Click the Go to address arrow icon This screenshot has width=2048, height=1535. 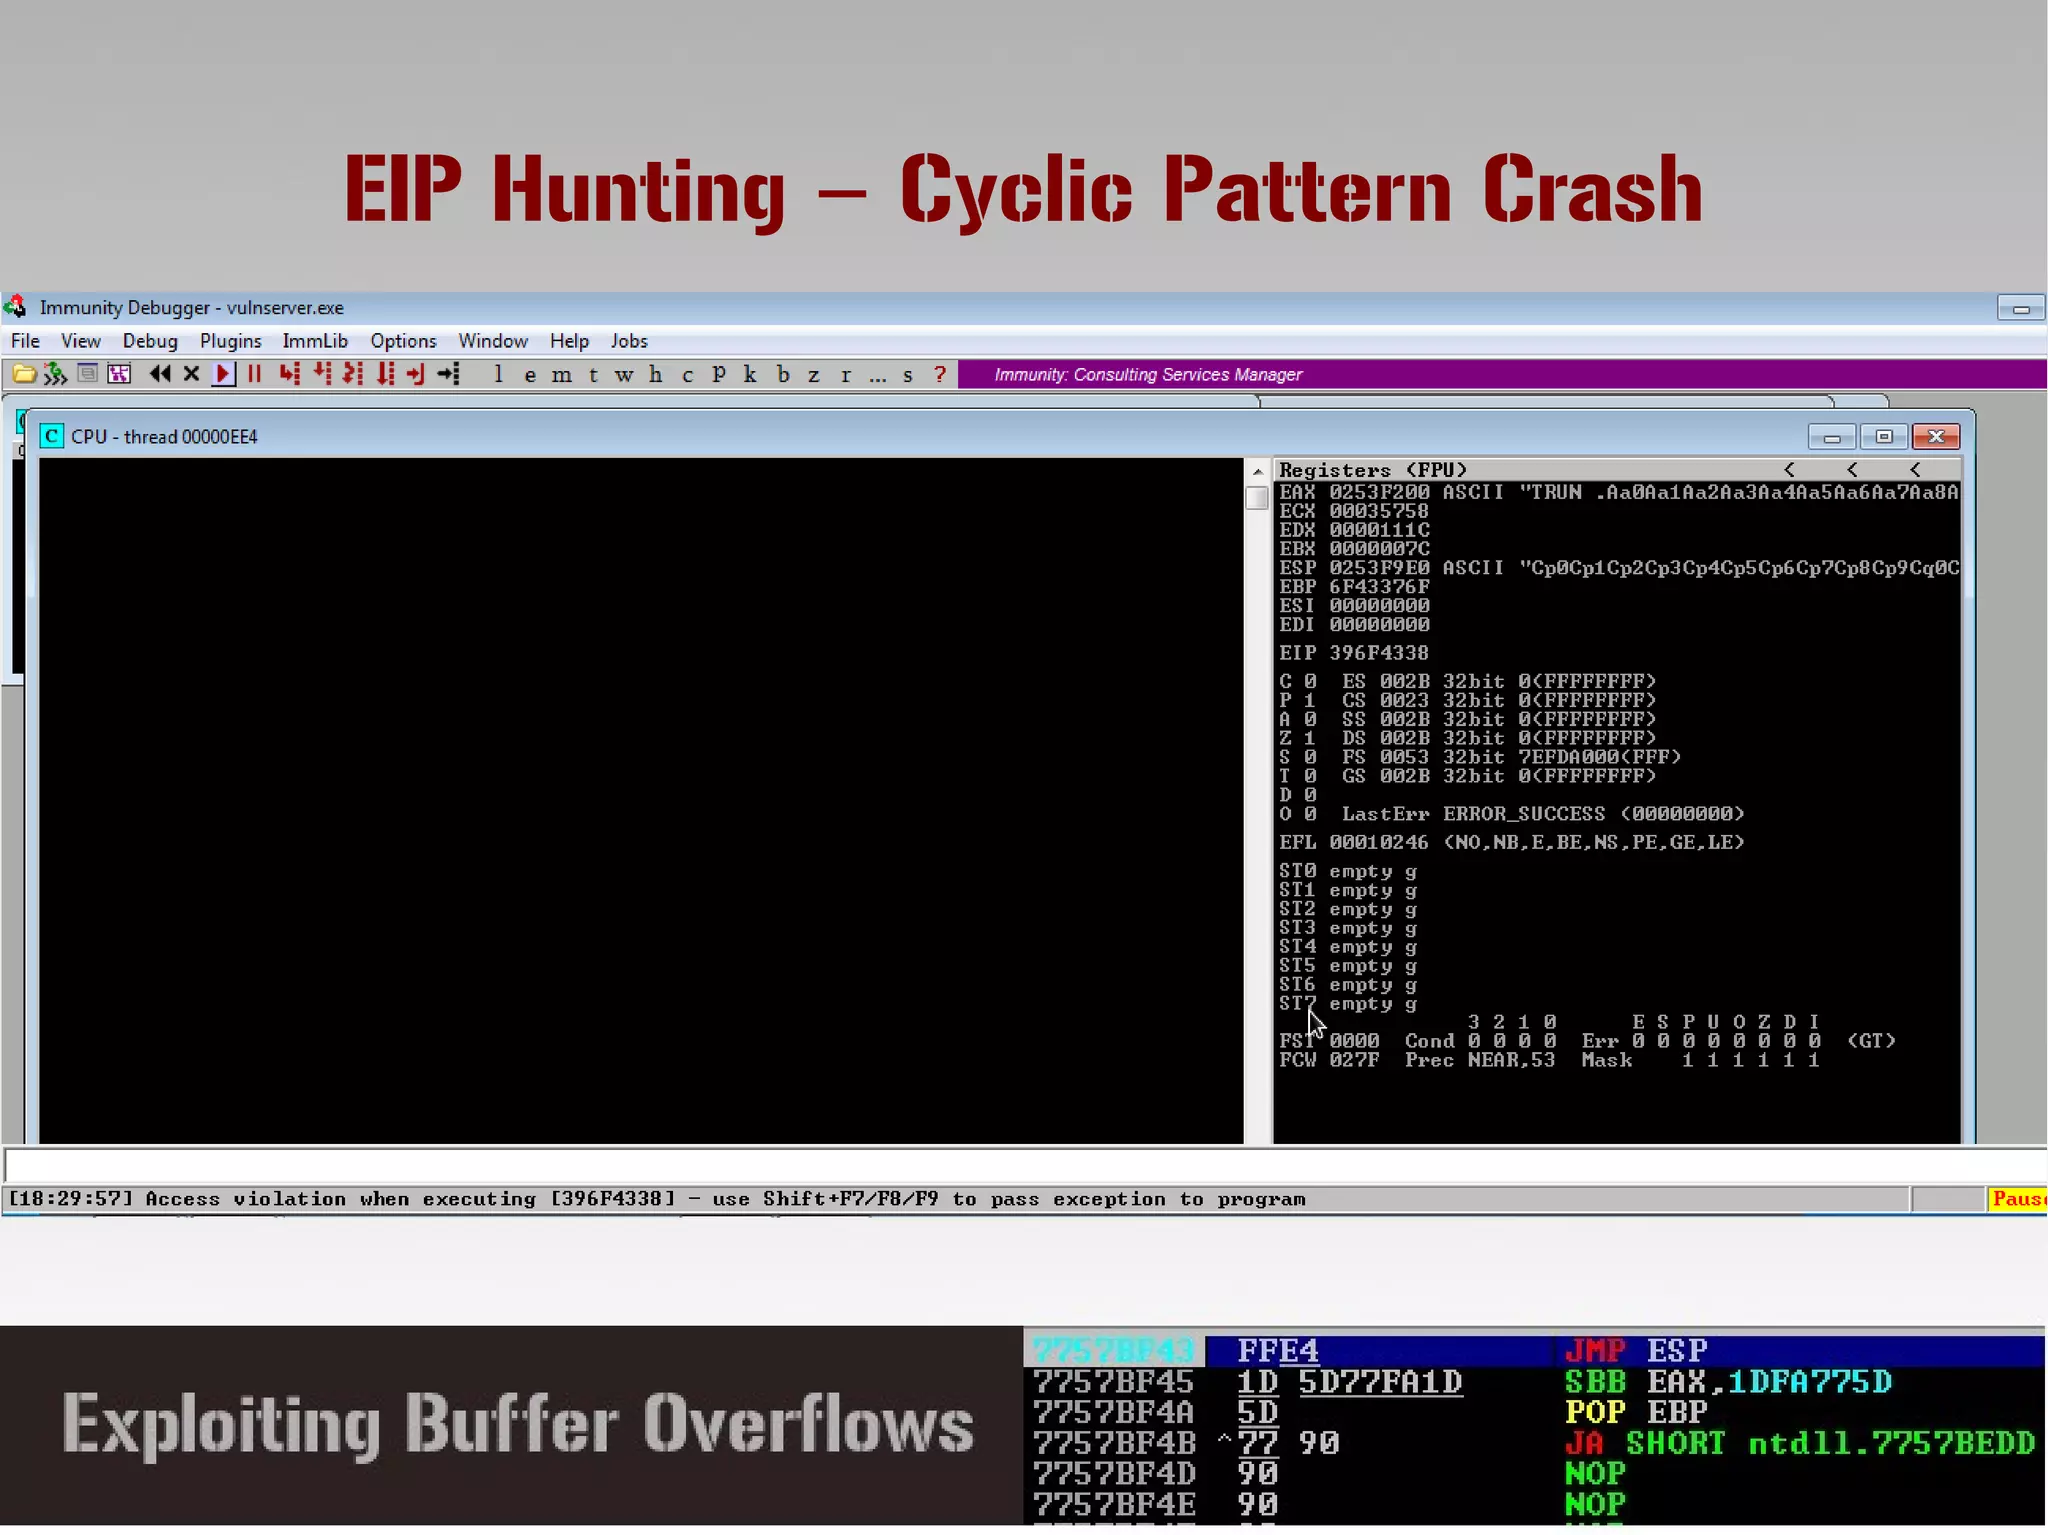click(x=449, y=375)
